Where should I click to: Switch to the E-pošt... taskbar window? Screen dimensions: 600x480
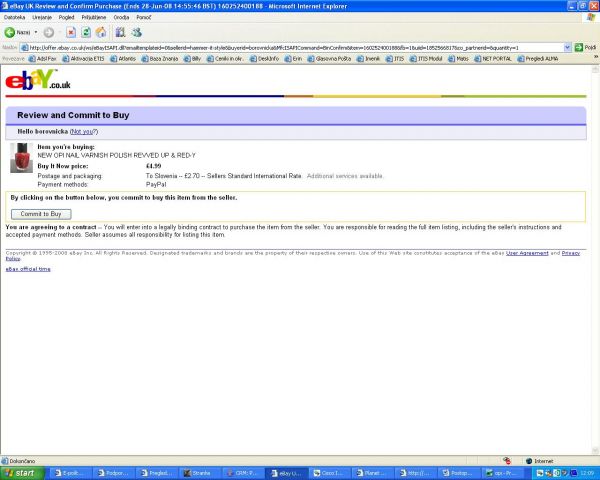[x=71, y=473]
